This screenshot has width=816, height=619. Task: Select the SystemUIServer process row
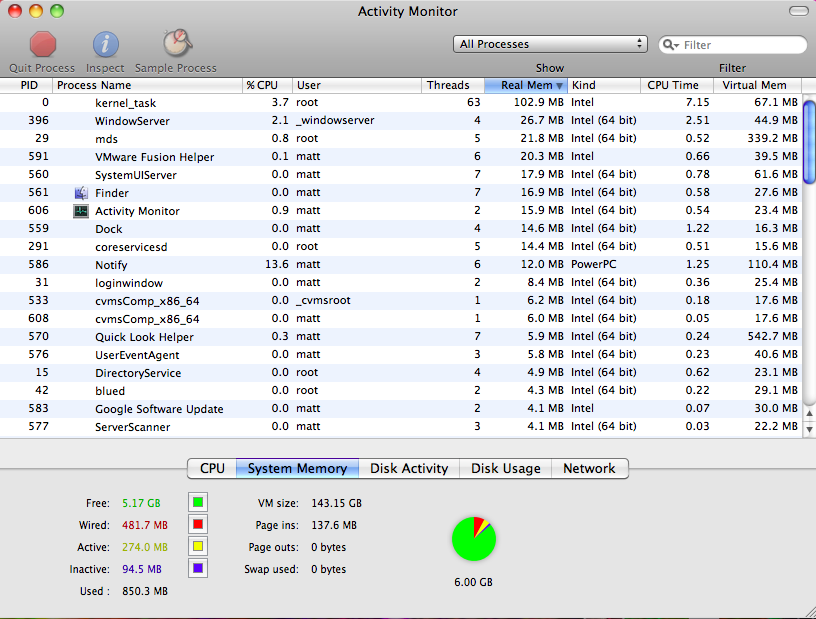tap(401, 174)
